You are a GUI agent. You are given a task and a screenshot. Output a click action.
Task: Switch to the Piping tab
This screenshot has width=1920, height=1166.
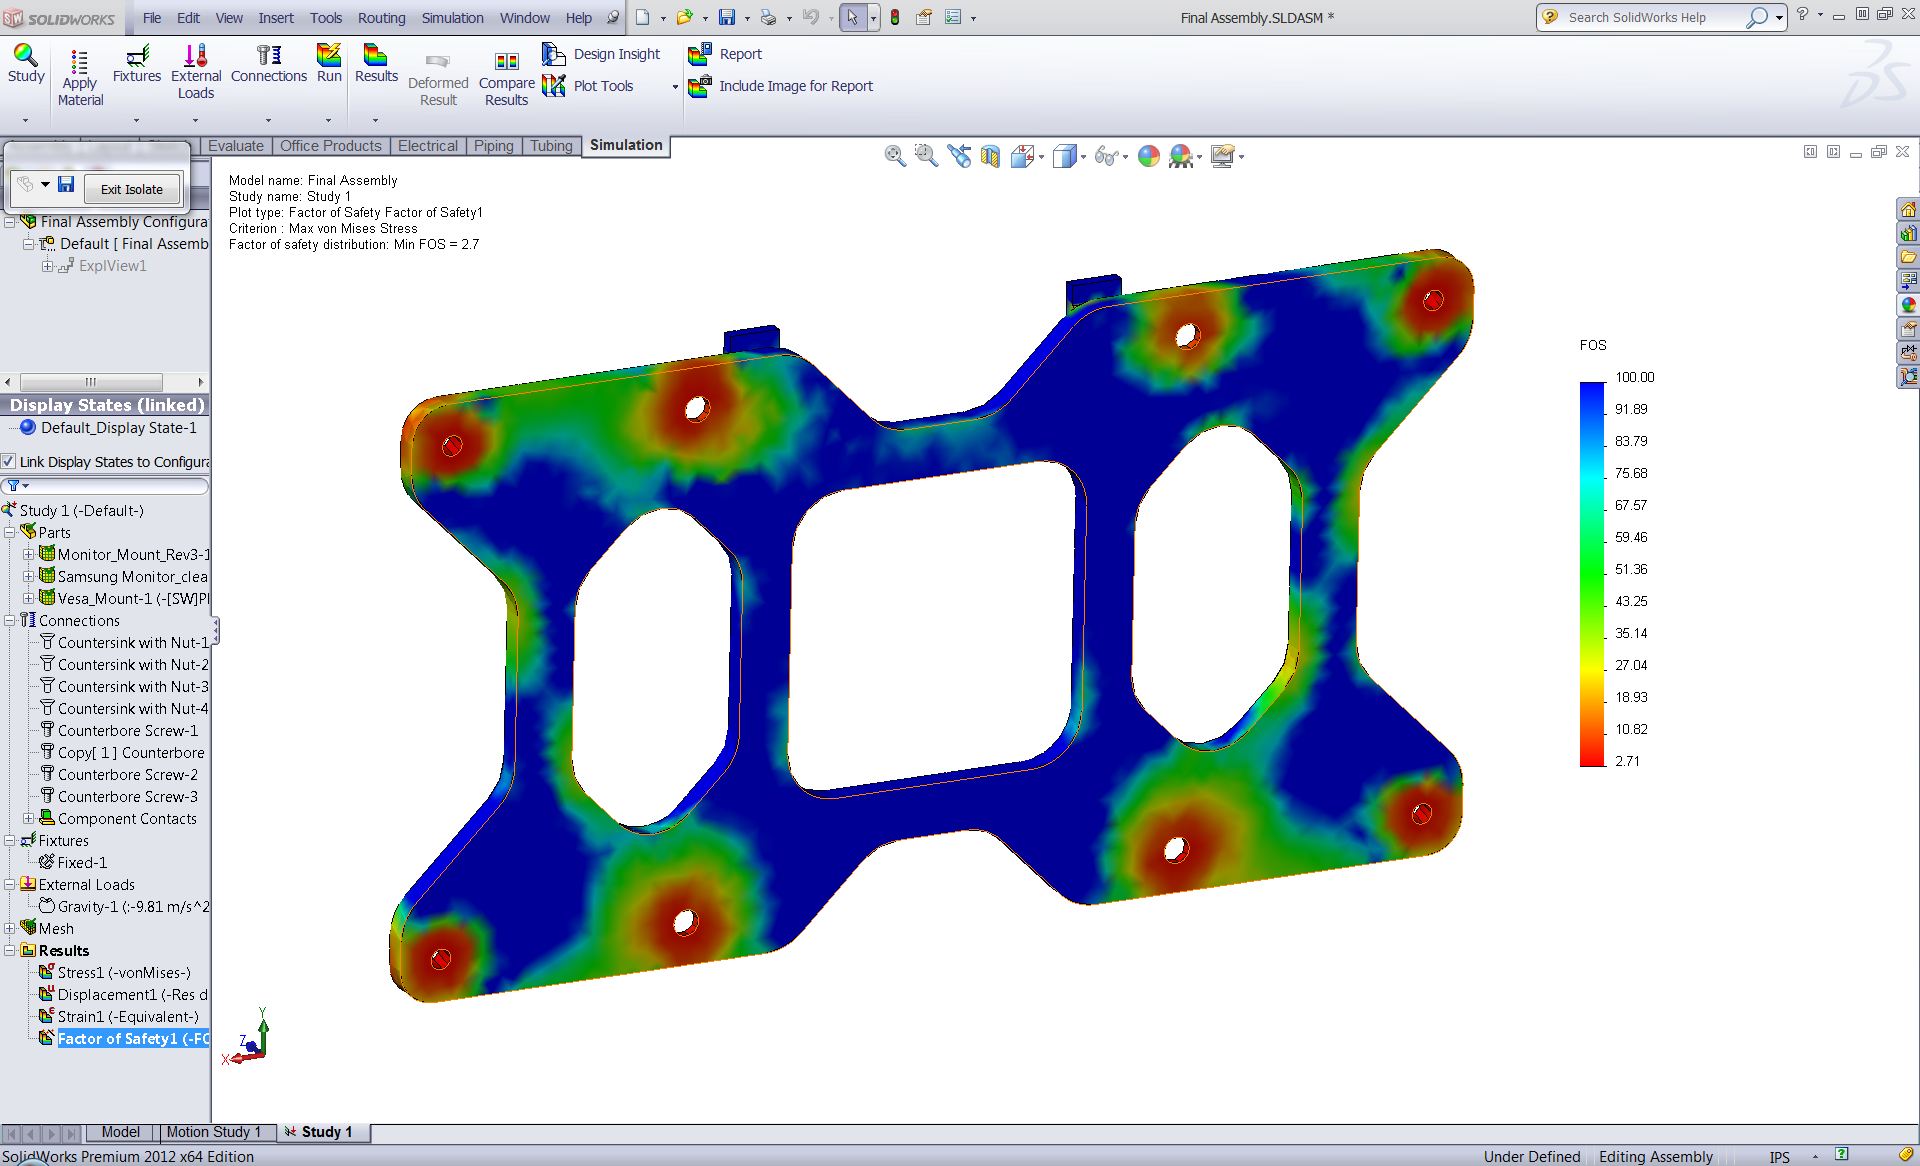(x=494, y=146)
